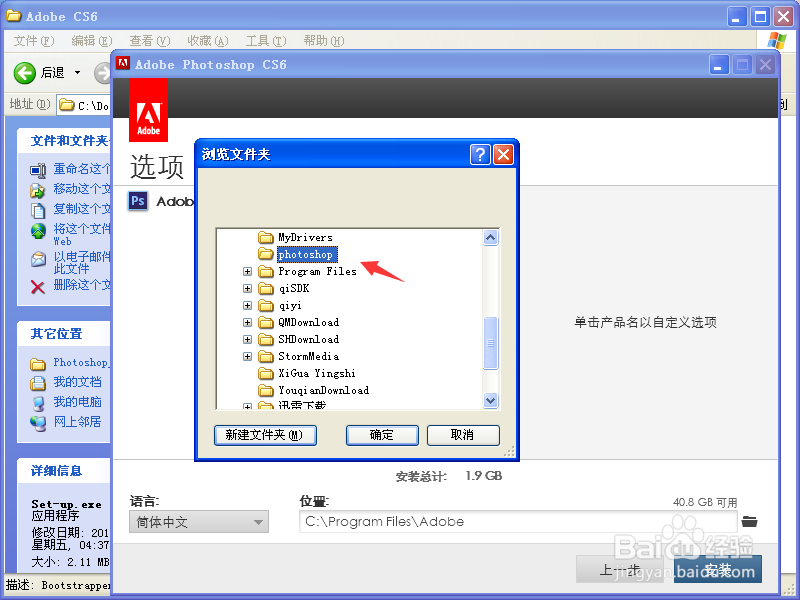This screenshot has width=800, height=600.
Task: Click the 安装 install button
Action: 720,569
